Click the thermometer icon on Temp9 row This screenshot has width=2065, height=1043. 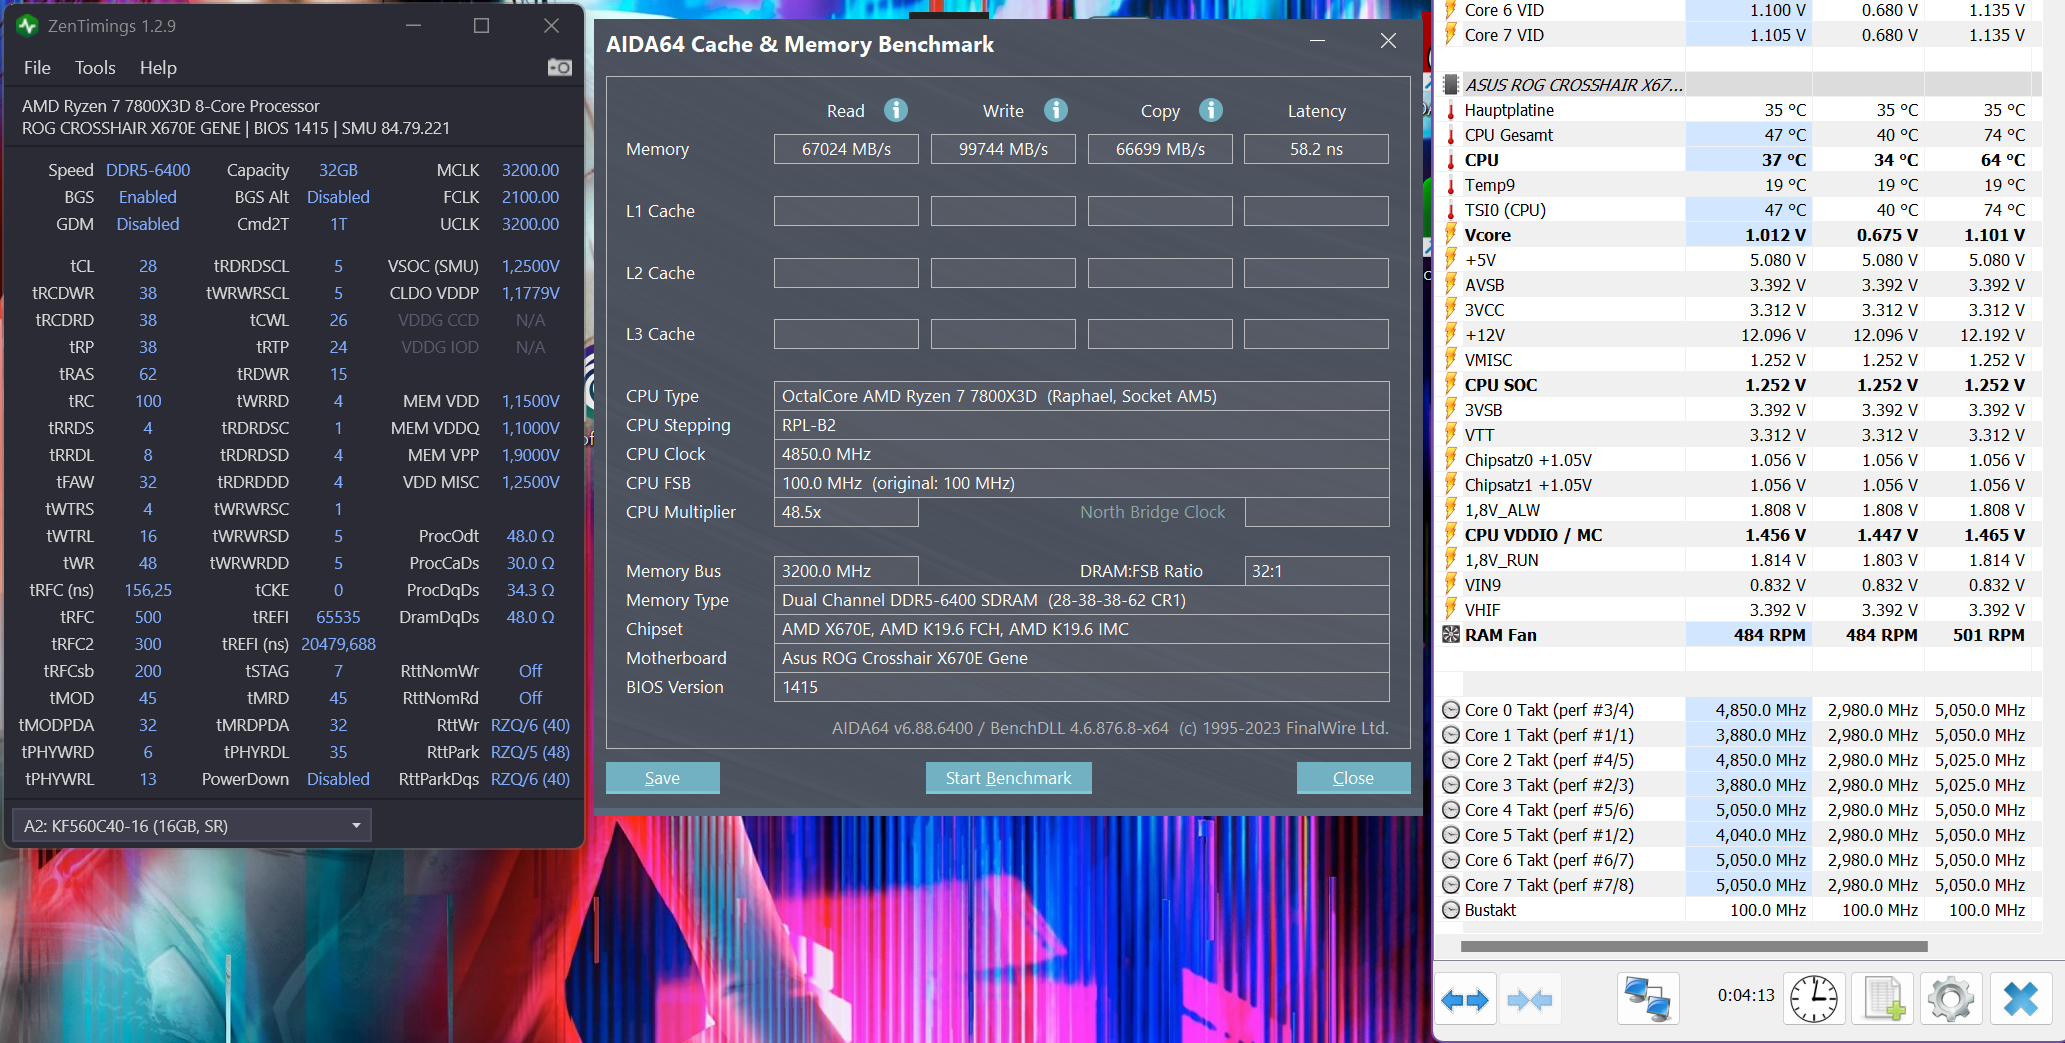click(x=1451, y=185)
